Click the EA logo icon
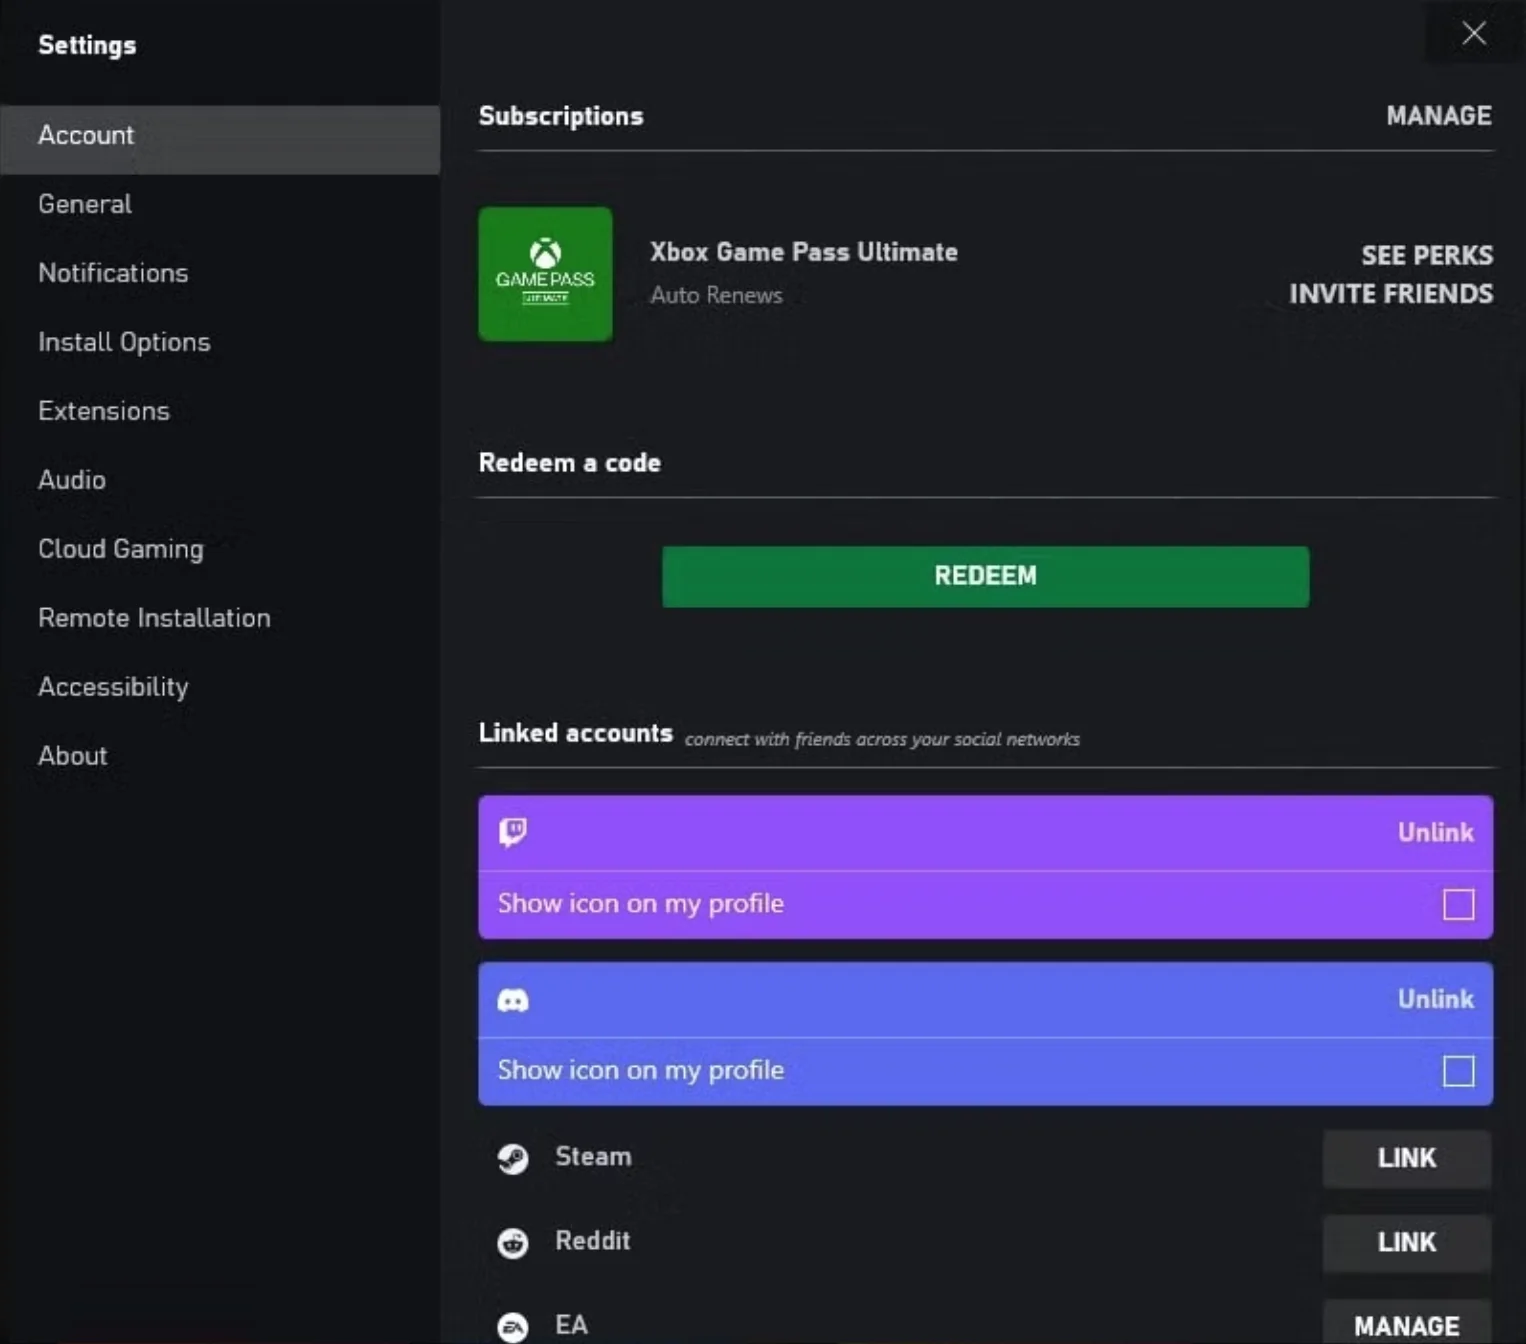 coord(513,1327)
